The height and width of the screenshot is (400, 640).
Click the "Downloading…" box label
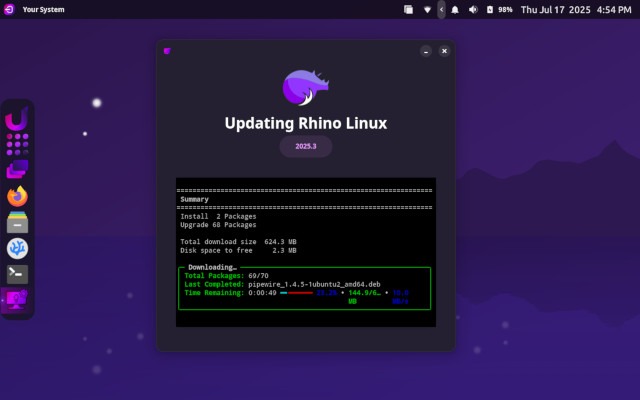(212, 267)
